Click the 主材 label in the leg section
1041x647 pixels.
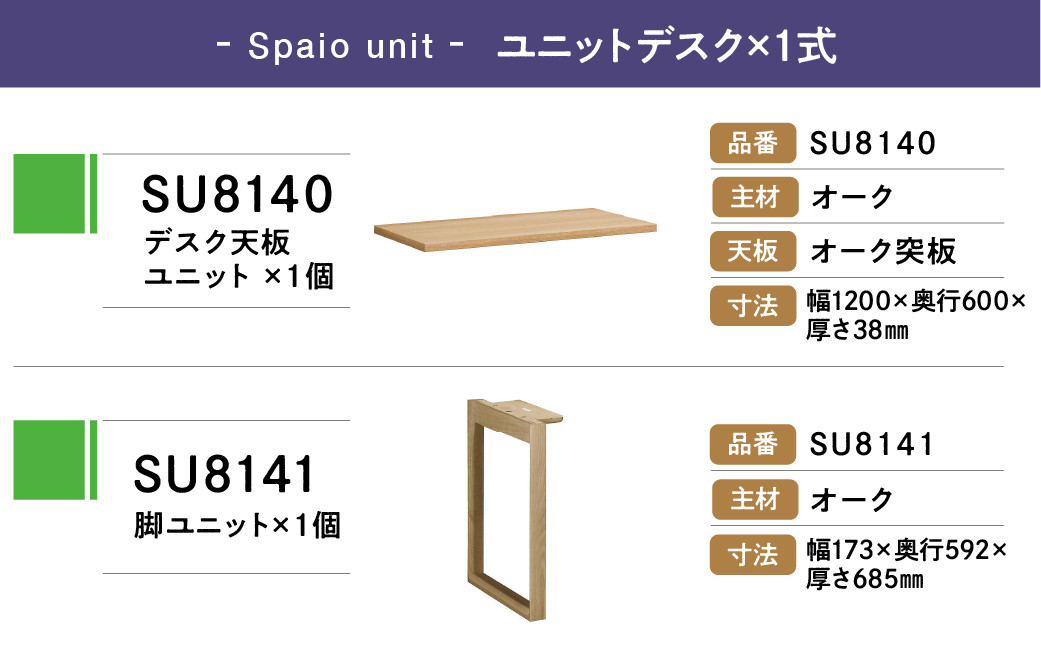[755, 499]
